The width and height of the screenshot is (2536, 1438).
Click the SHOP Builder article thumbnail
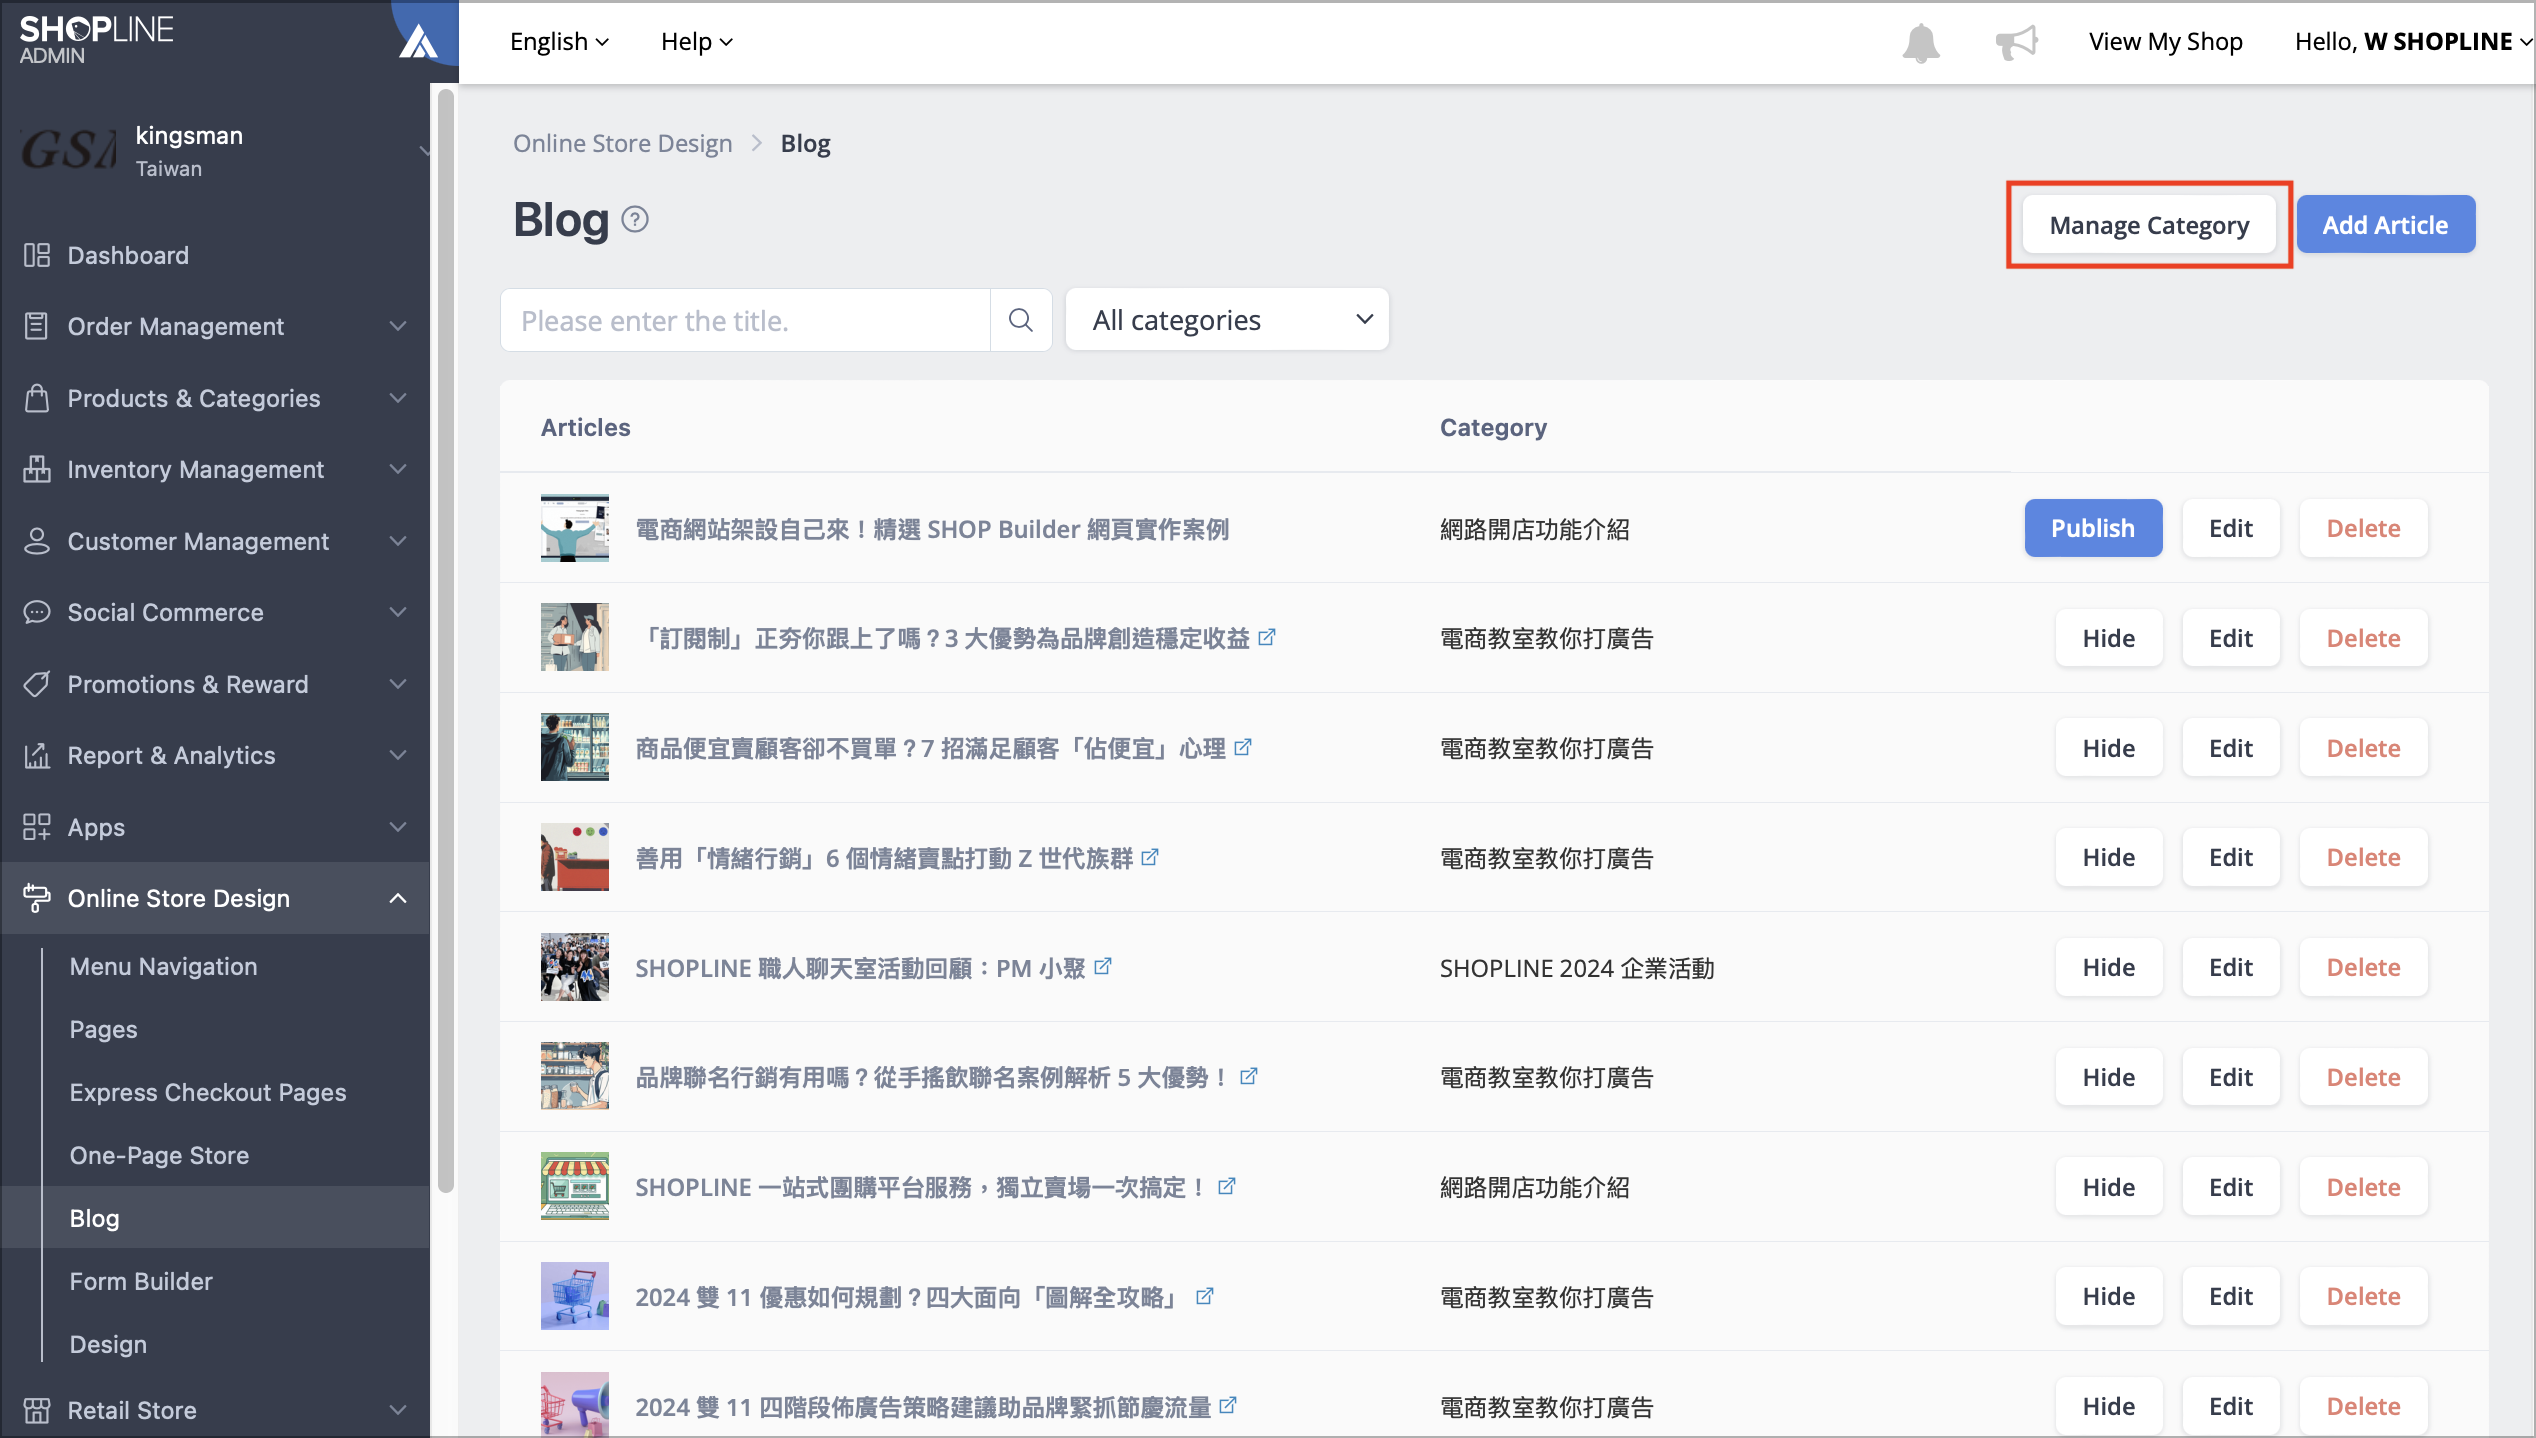pos(574,528)
